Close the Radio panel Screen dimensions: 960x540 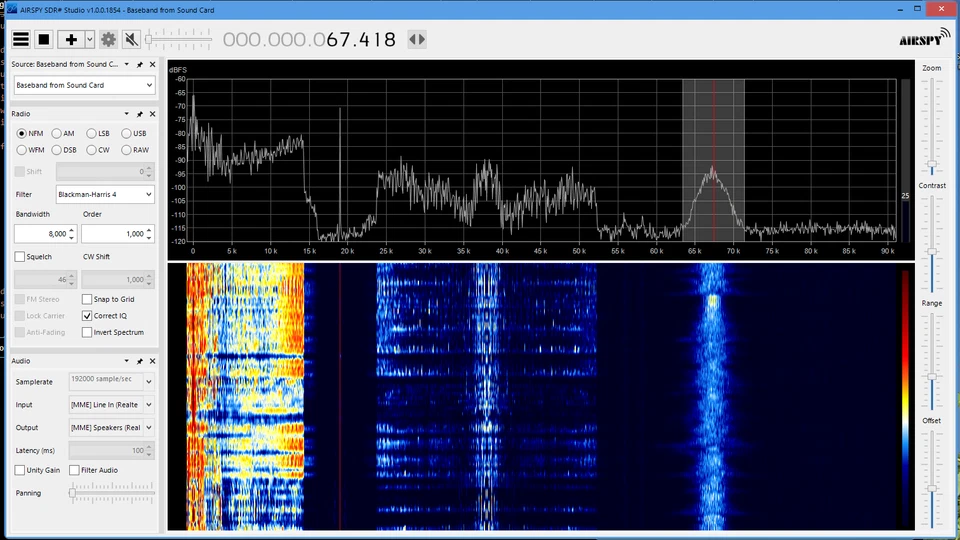pyautogui.click(x=152, y=114)
